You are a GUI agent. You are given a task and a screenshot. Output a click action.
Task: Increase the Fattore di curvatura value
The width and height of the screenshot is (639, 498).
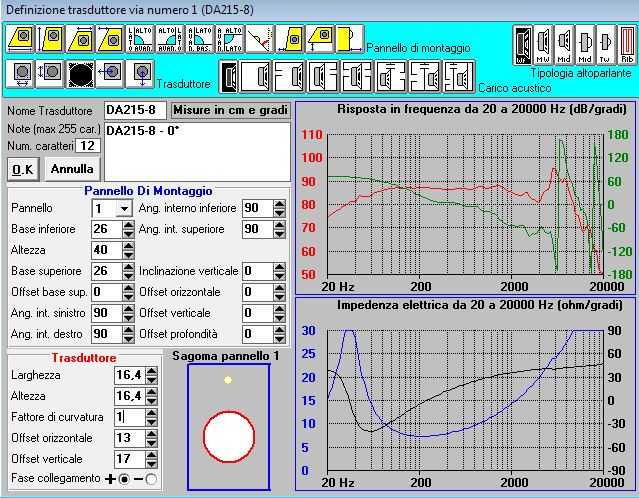click(x=152, y=413)
